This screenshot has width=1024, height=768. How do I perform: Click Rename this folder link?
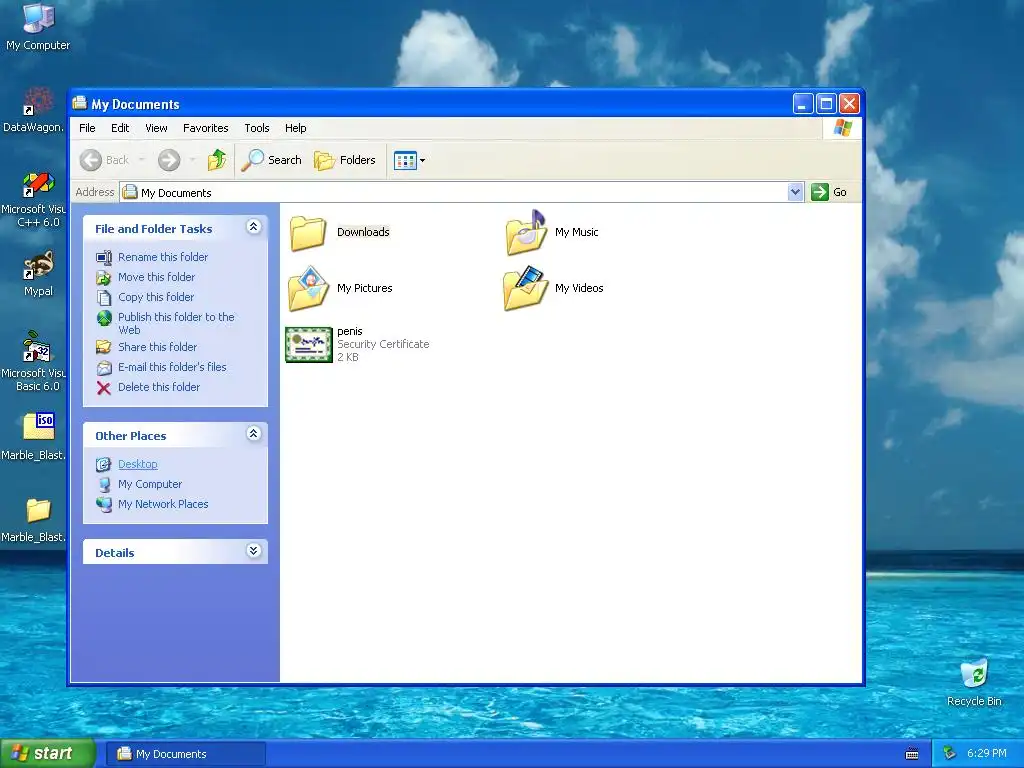click(163, 257)
